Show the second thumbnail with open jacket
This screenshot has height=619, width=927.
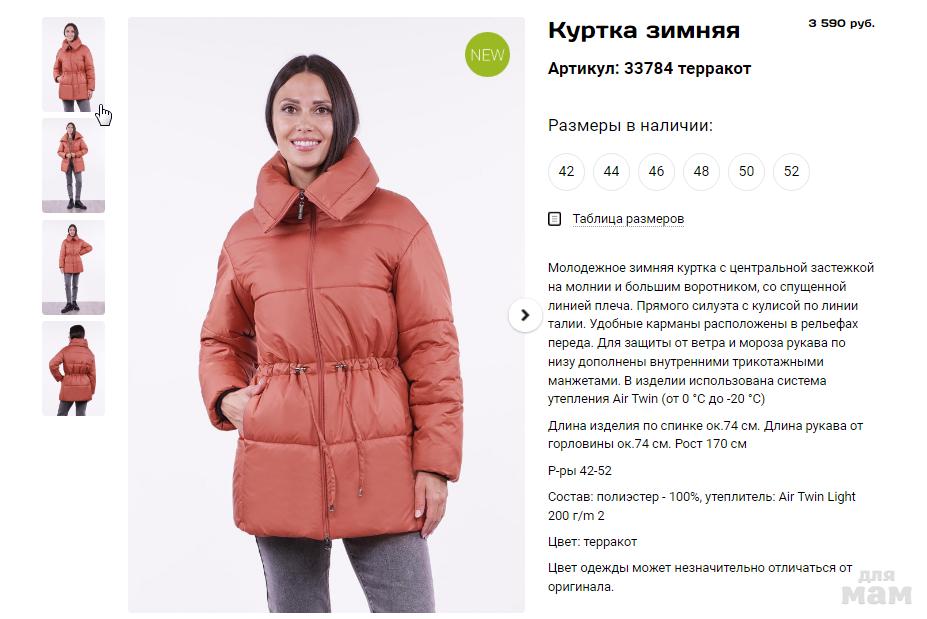point(73,166)
